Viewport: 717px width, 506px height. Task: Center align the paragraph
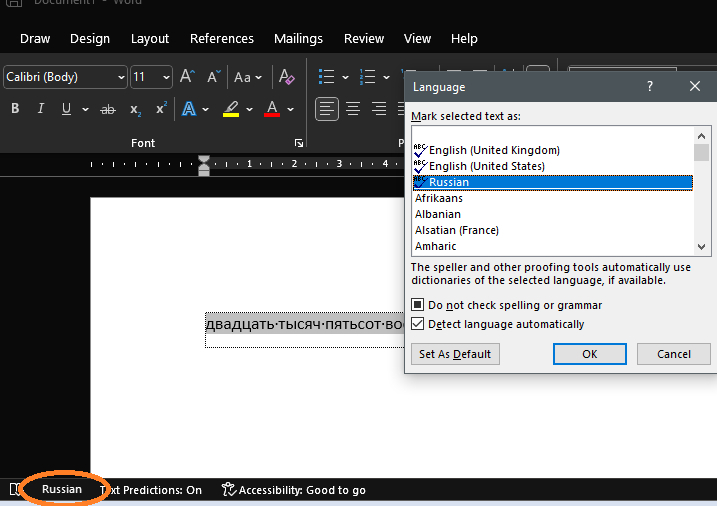(353, 109)
